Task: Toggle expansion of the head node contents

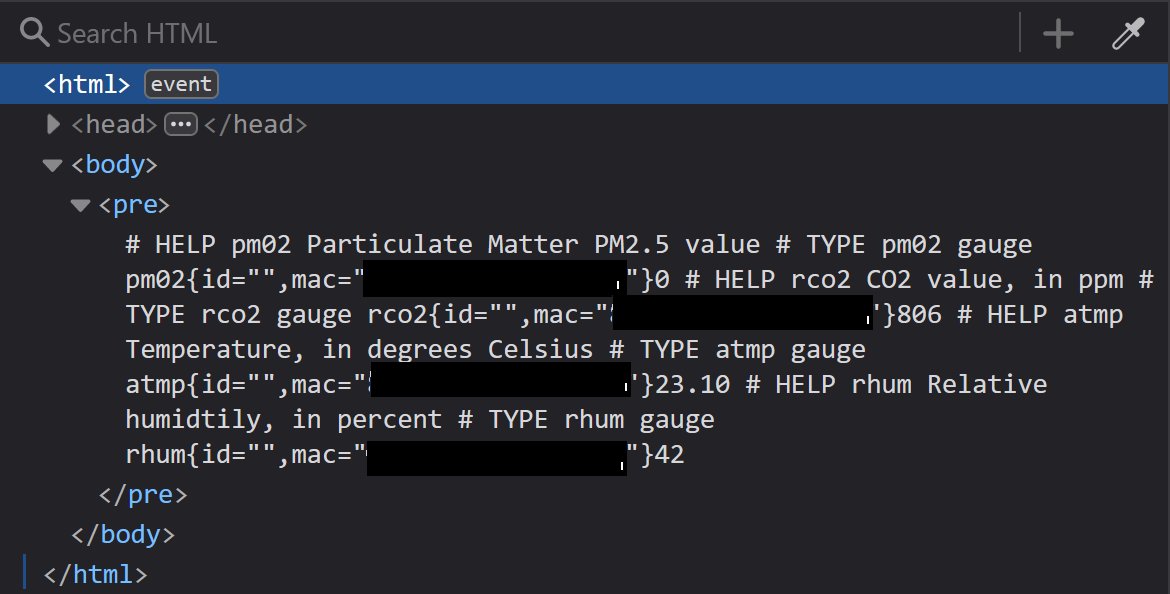Action: tap(52, 124)
